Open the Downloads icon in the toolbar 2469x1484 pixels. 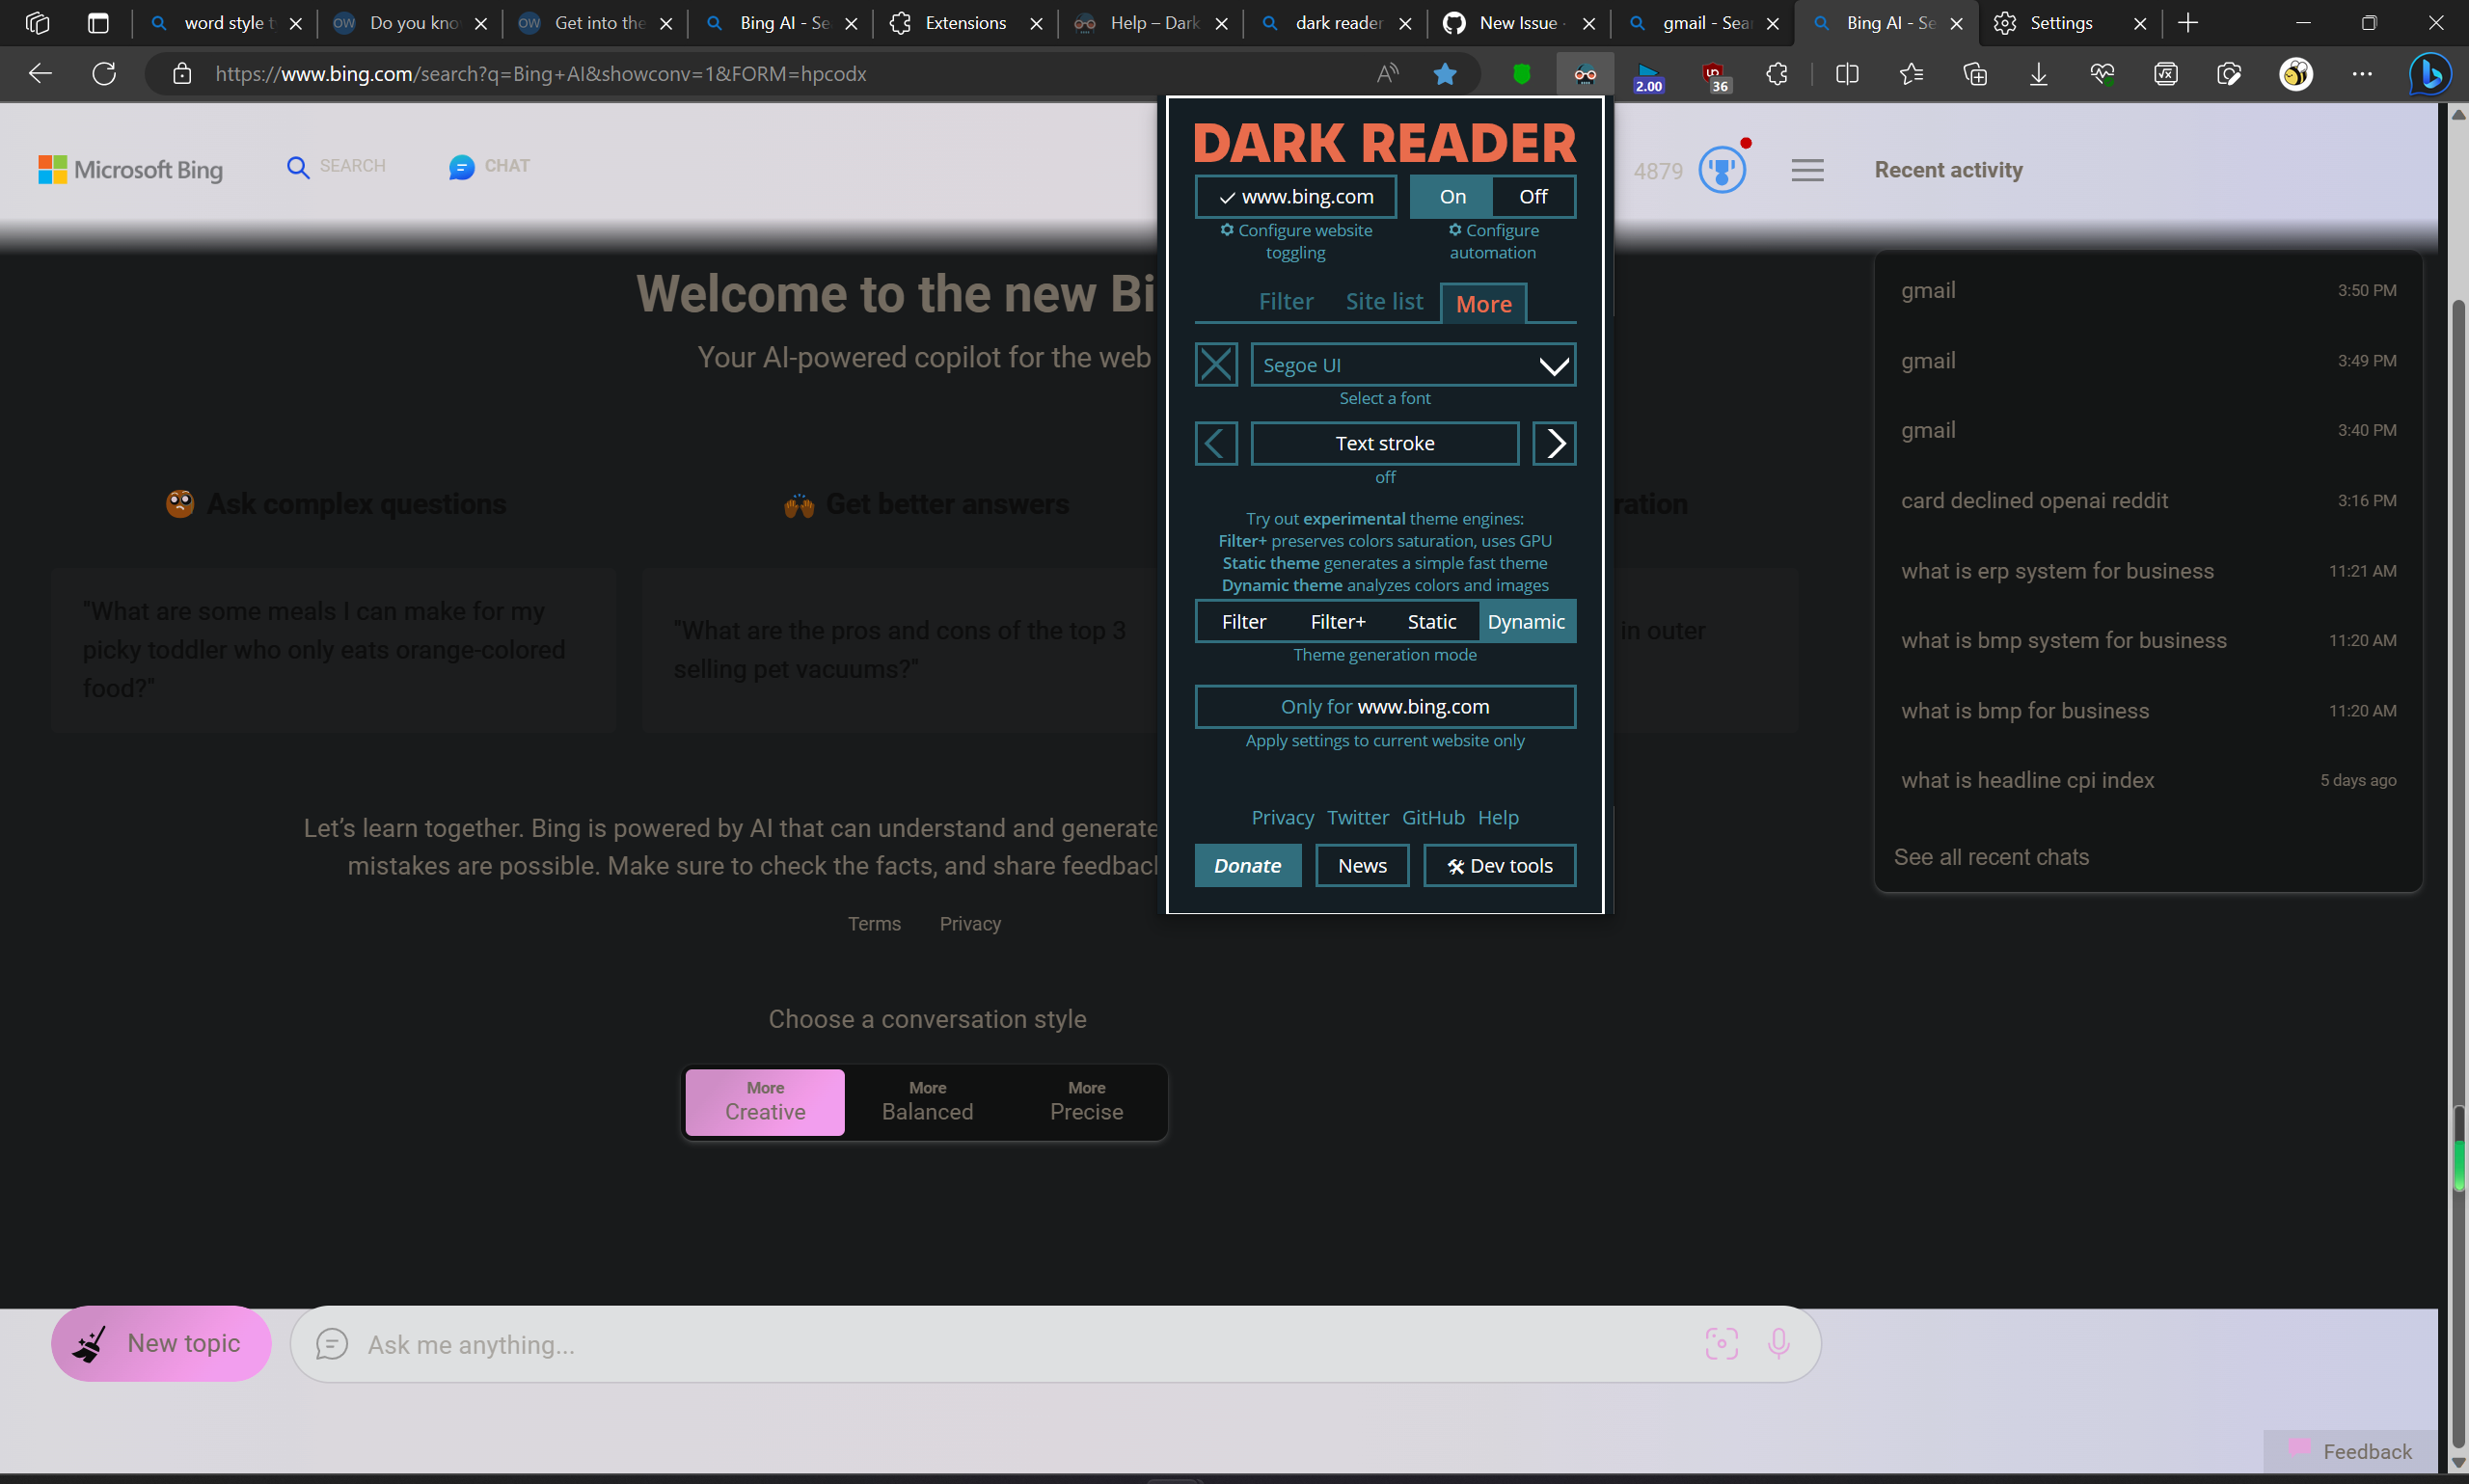(2038, 73)
